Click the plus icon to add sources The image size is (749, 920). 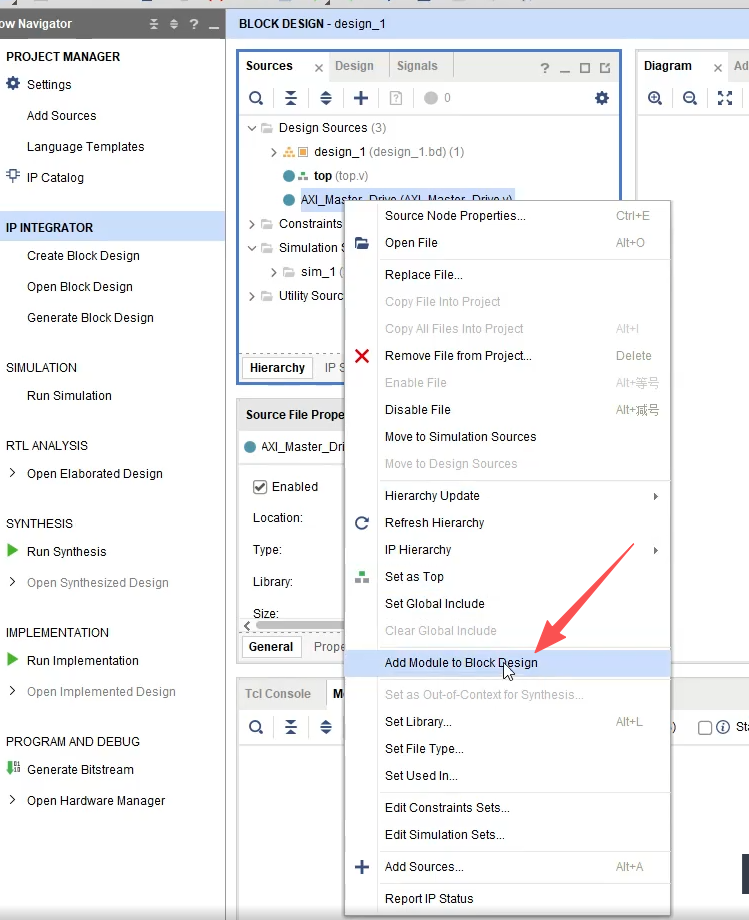pos(361,98)
